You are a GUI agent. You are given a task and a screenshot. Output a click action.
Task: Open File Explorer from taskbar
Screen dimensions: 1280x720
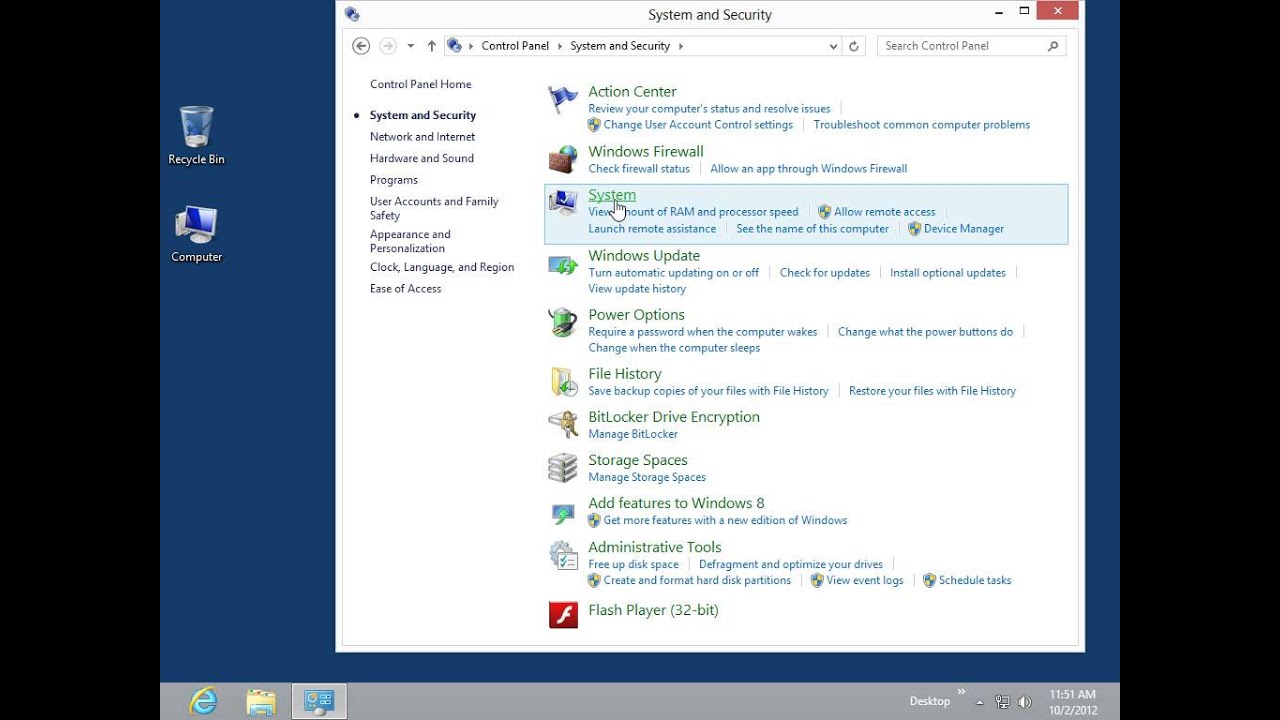[261, 701]
